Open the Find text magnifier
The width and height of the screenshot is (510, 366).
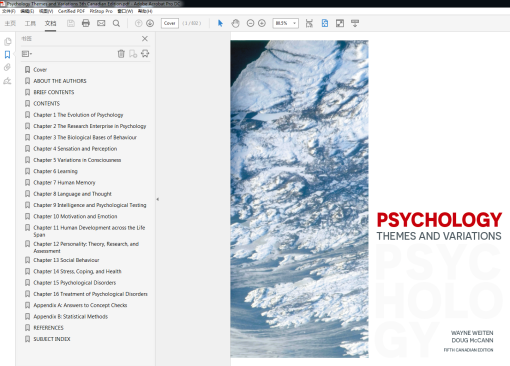pyautogui.click(x=116, y=23)
